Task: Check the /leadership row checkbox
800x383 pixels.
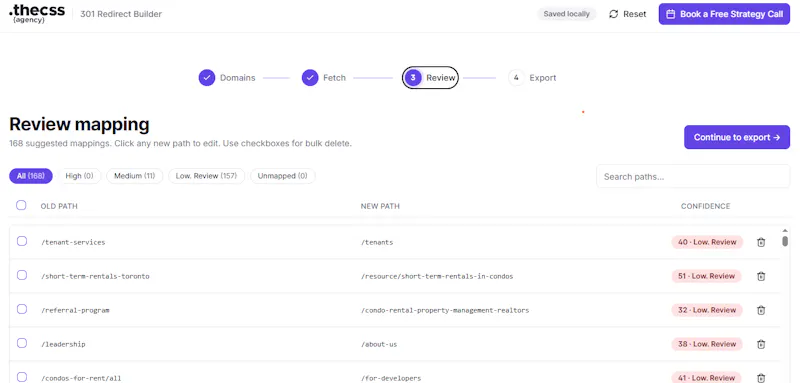Action: coord(22,343)
